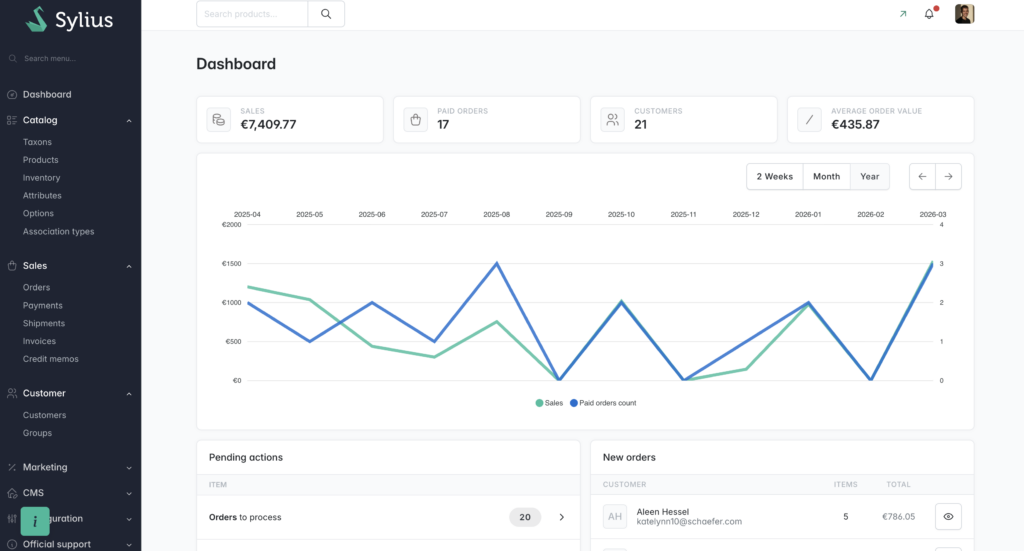Toggle Paid orders count legend item
Viewport: 1024px width, 551px height.
click(x=603, y=403)
